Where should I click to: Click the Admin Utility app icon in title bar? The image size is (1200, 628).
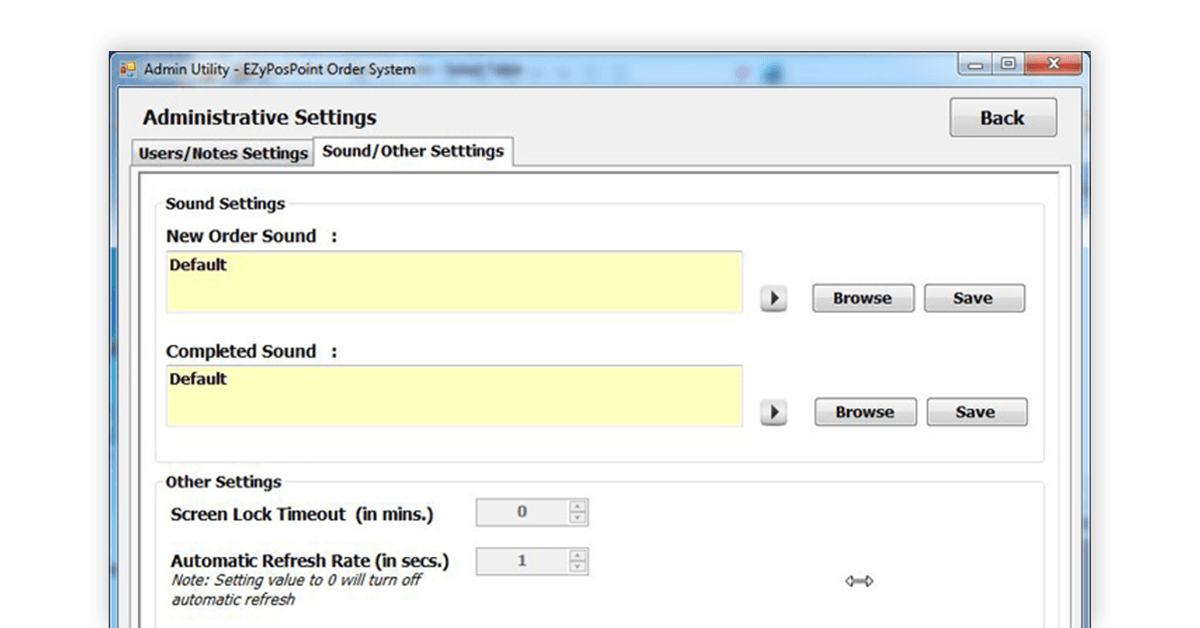coord(128,69)
